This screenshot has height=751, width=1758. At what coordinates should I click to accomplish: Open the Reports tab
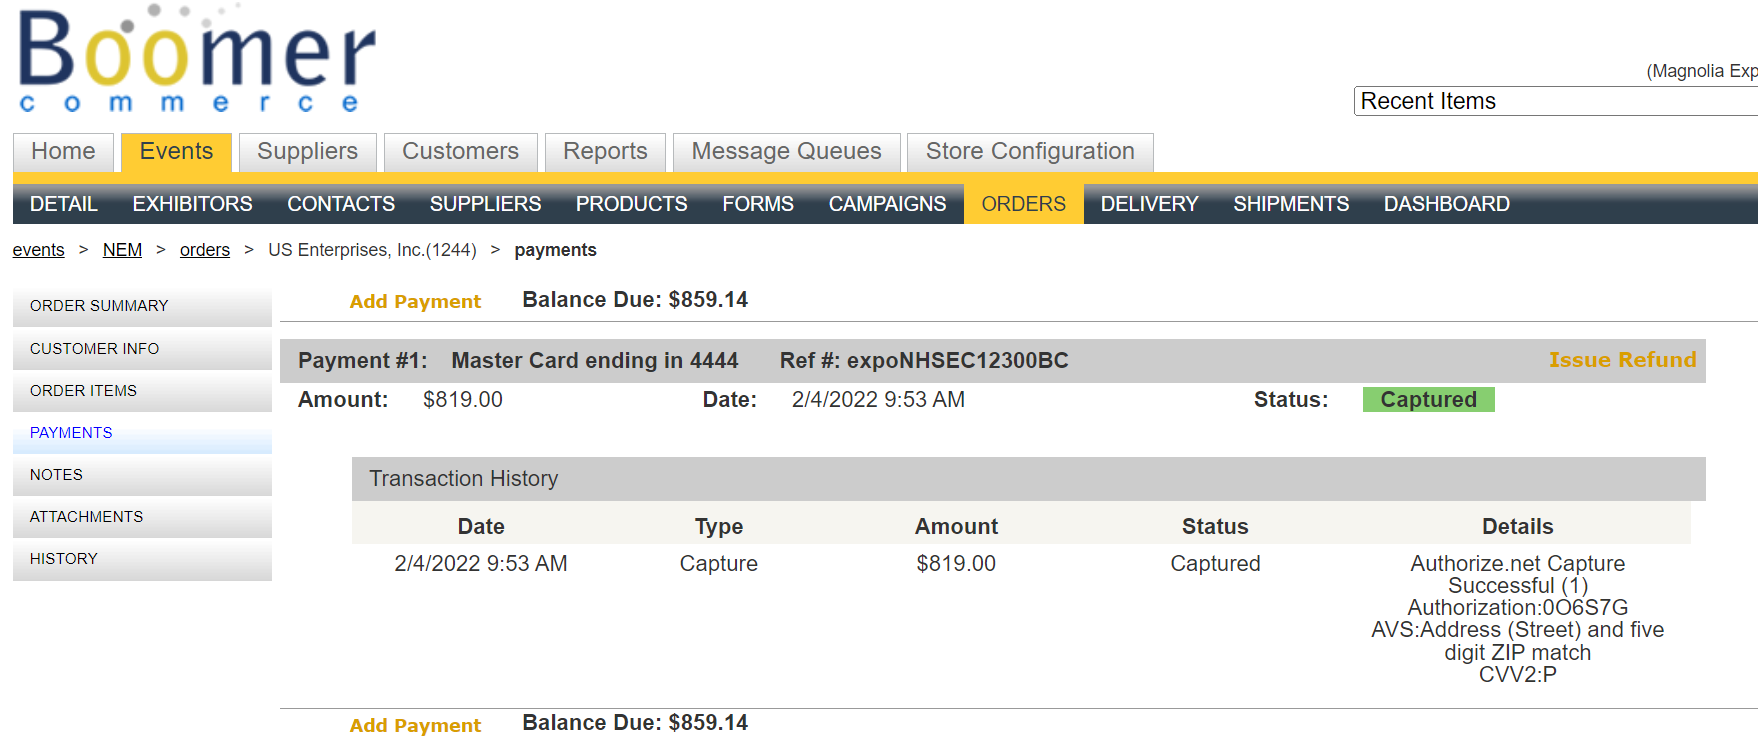(x=605, y=152)
